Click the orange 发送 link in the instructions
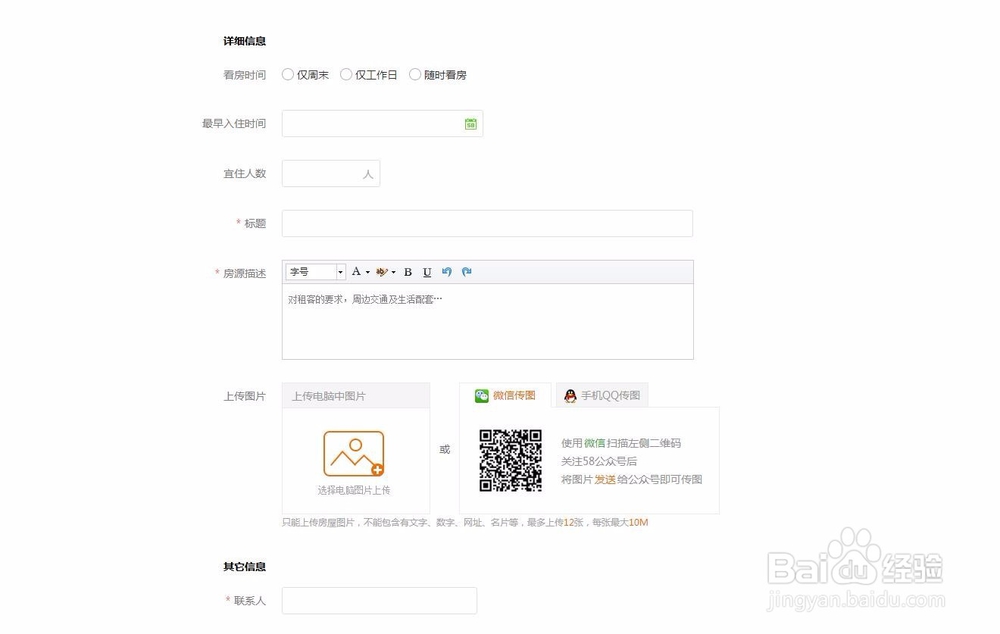1000x634 pixels. 604,479
